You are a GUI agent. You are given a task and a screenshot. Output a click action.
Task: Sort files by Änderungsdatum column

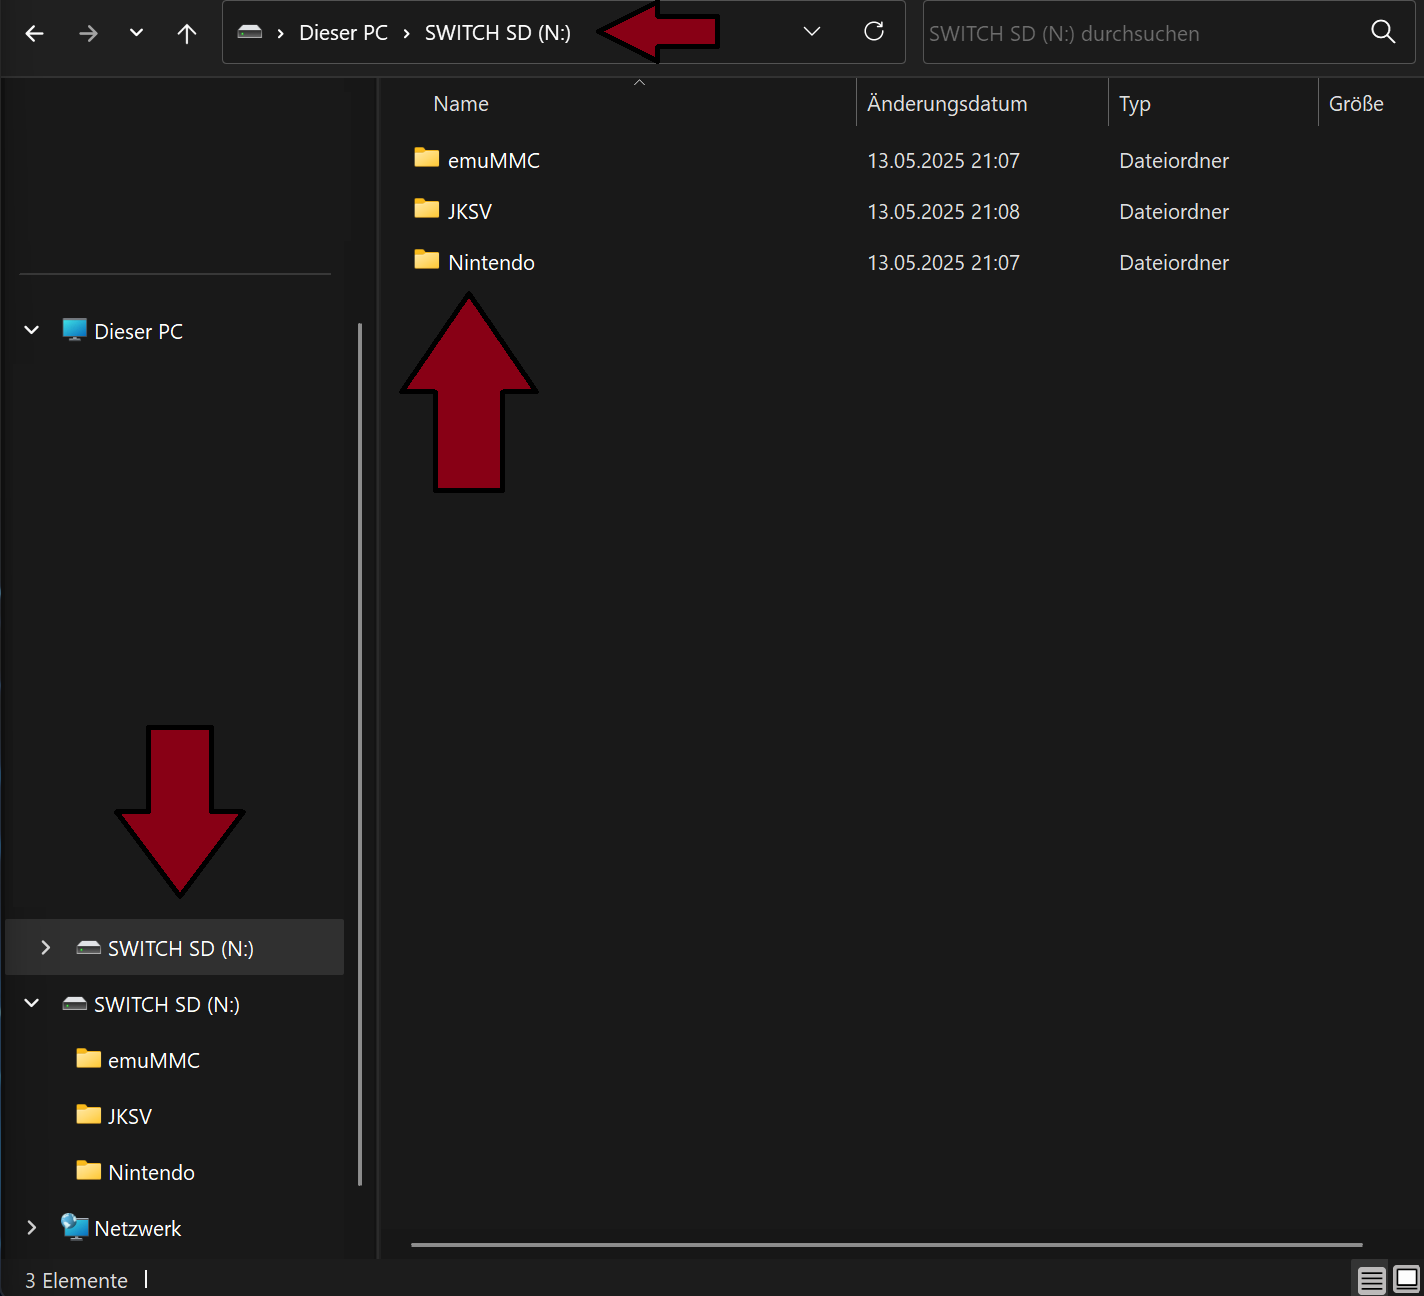tap(946, 104)
